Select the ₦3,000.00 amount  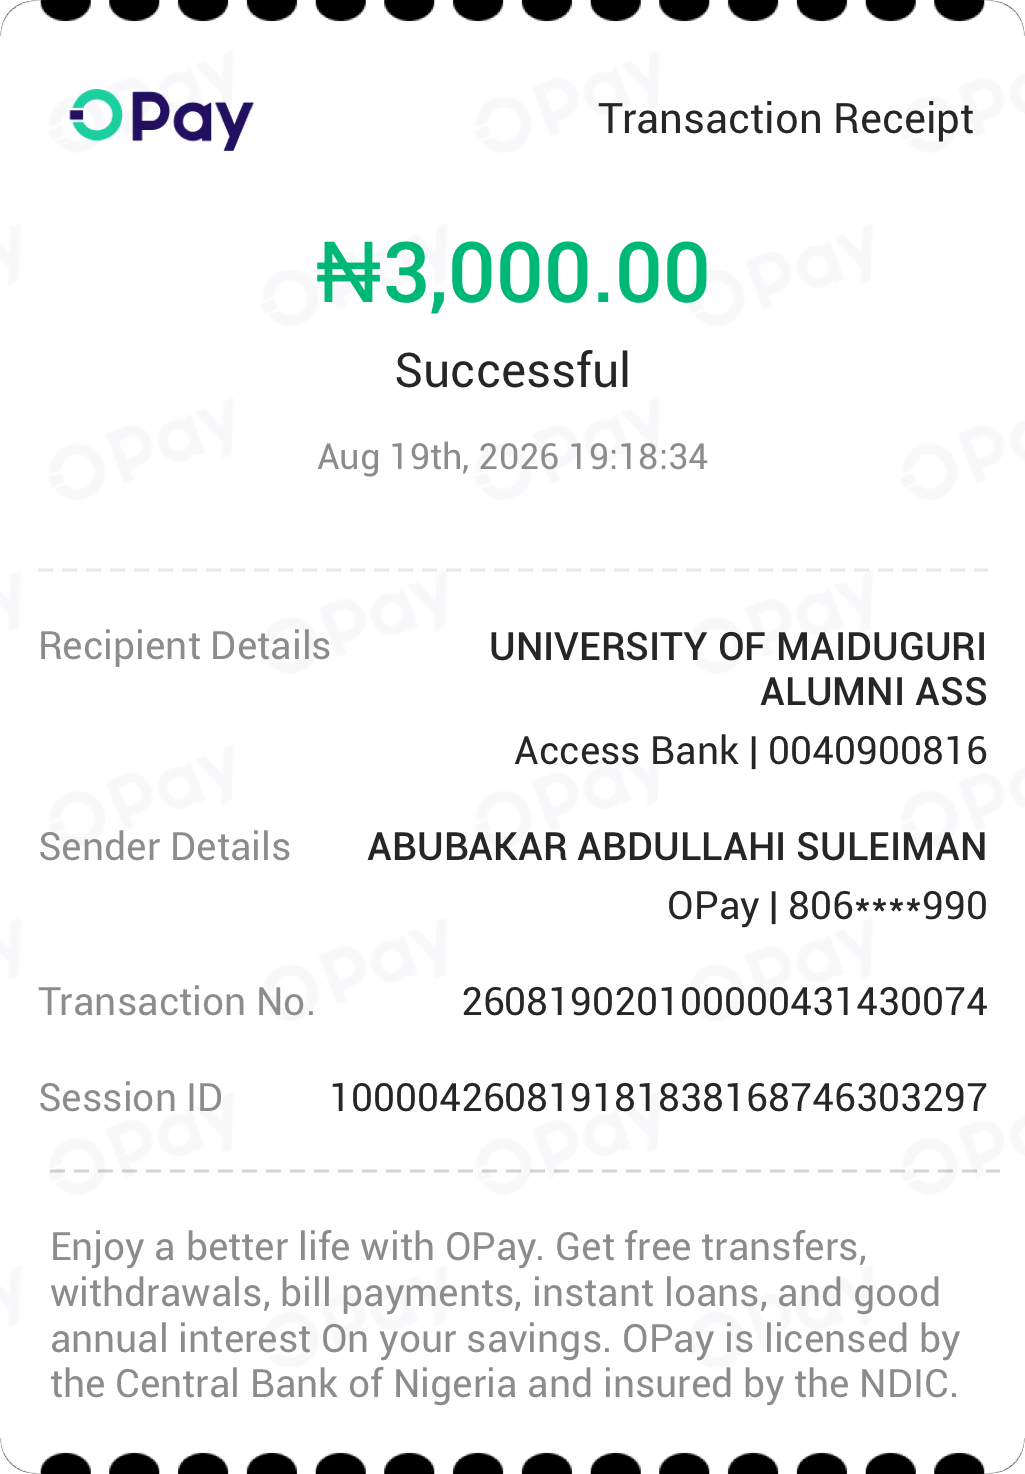click(513, 273)
